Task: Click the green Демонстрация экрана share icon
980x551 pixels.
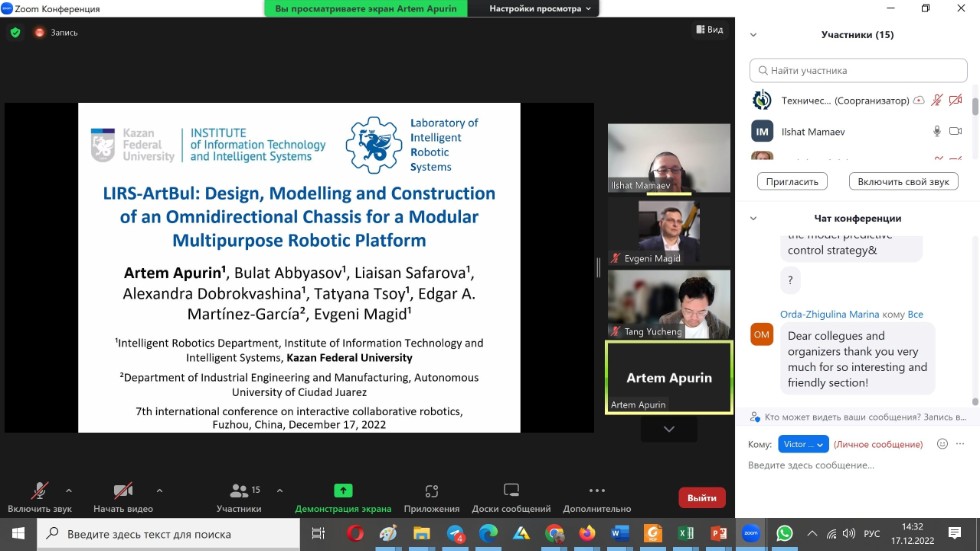Action: coord(343,491)
